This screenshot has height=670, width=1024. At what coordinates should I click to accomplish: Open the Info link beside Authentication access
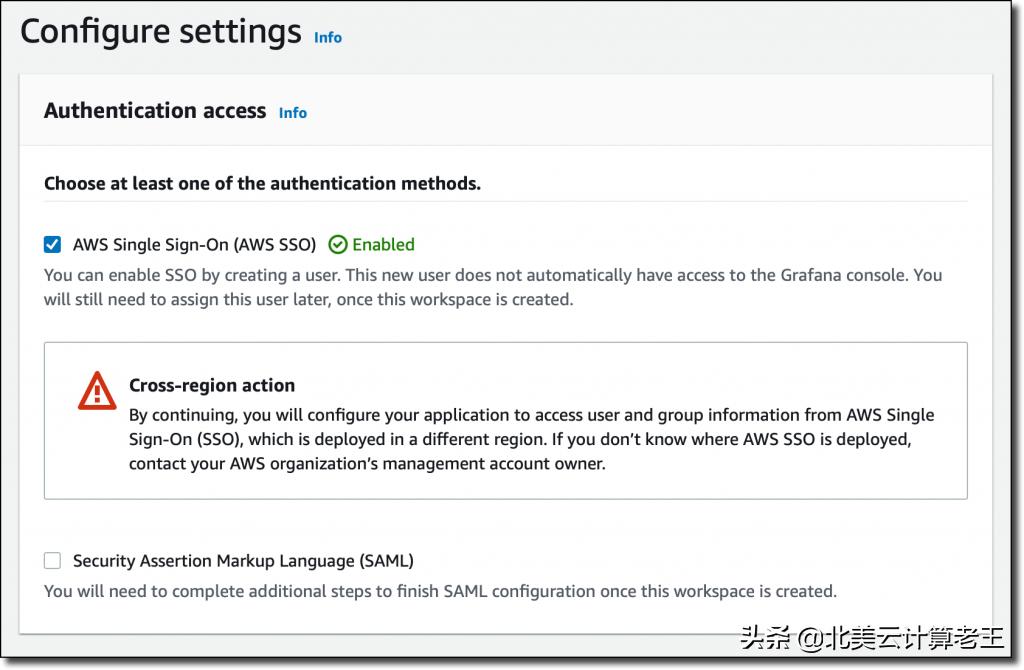(292, 113)
